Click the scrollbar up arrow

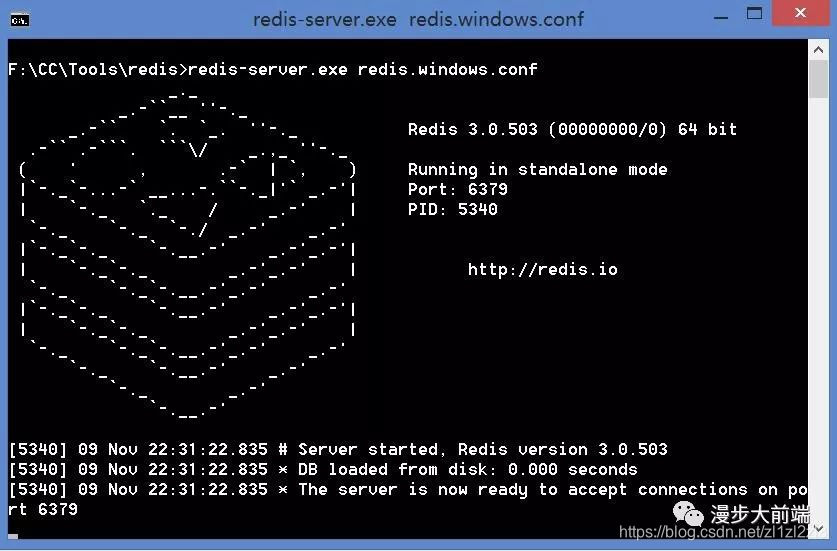818,50
